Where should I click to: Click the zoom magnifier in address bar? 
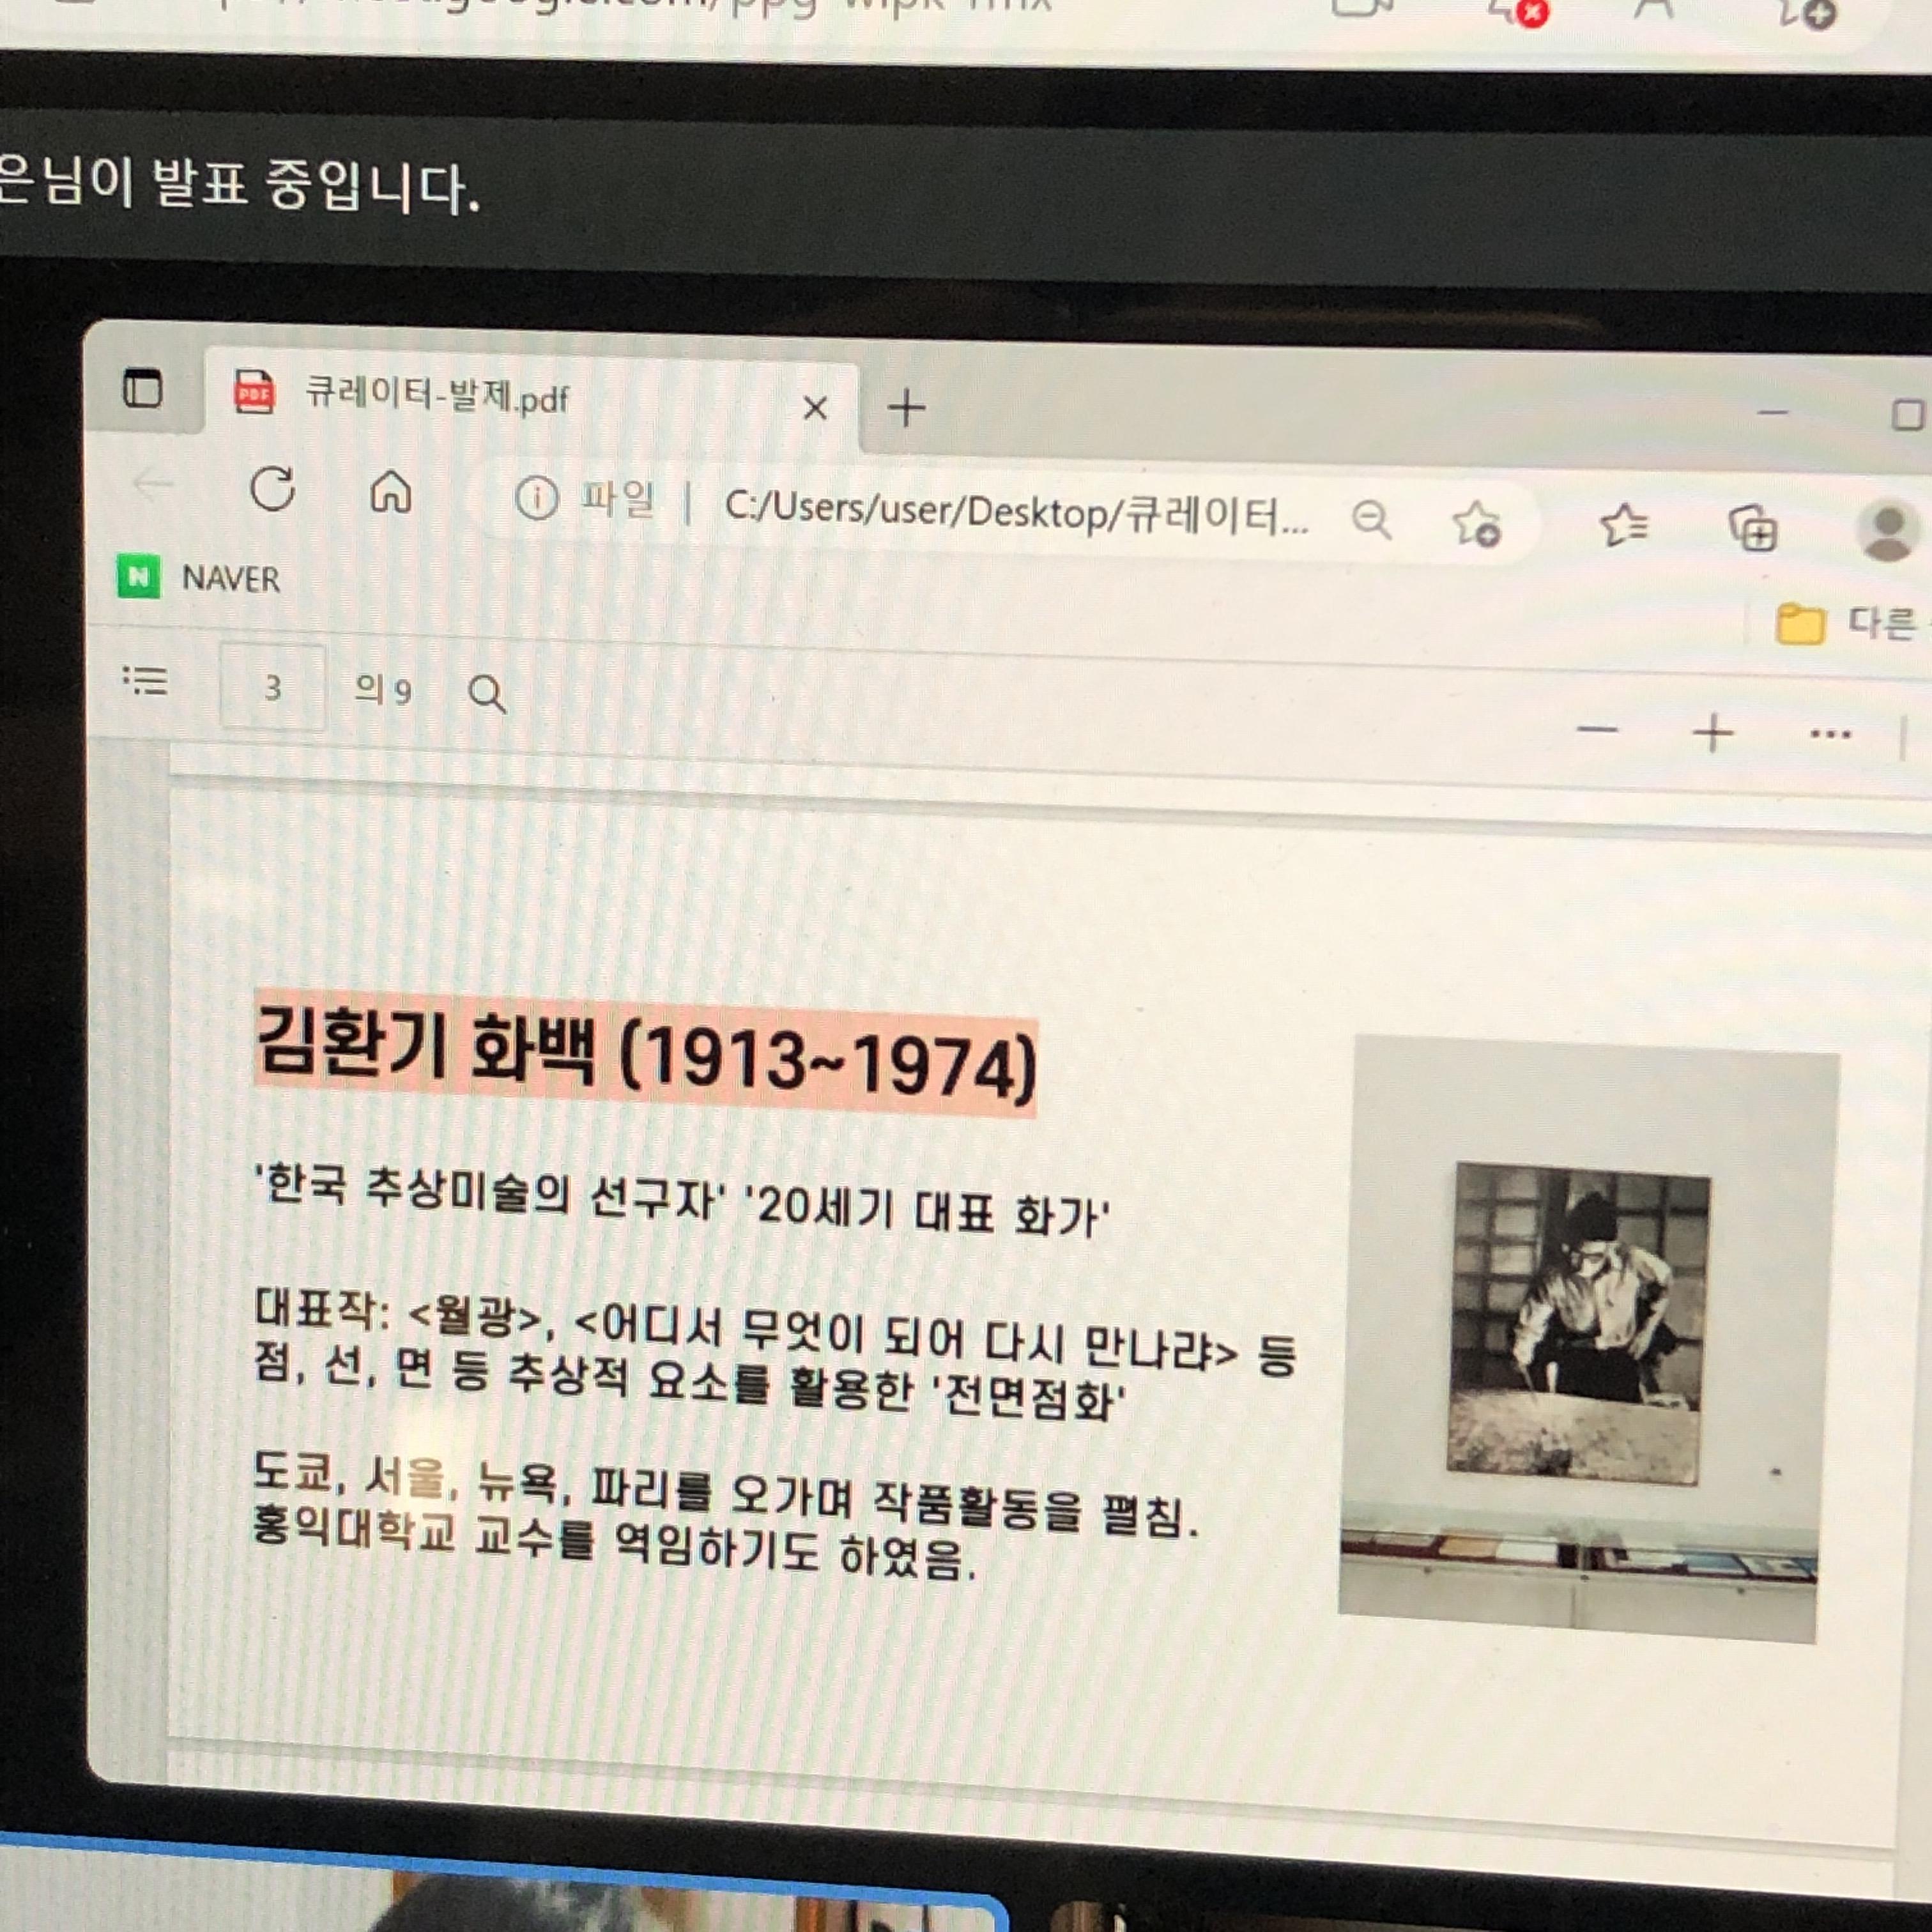pos(1371,520)
